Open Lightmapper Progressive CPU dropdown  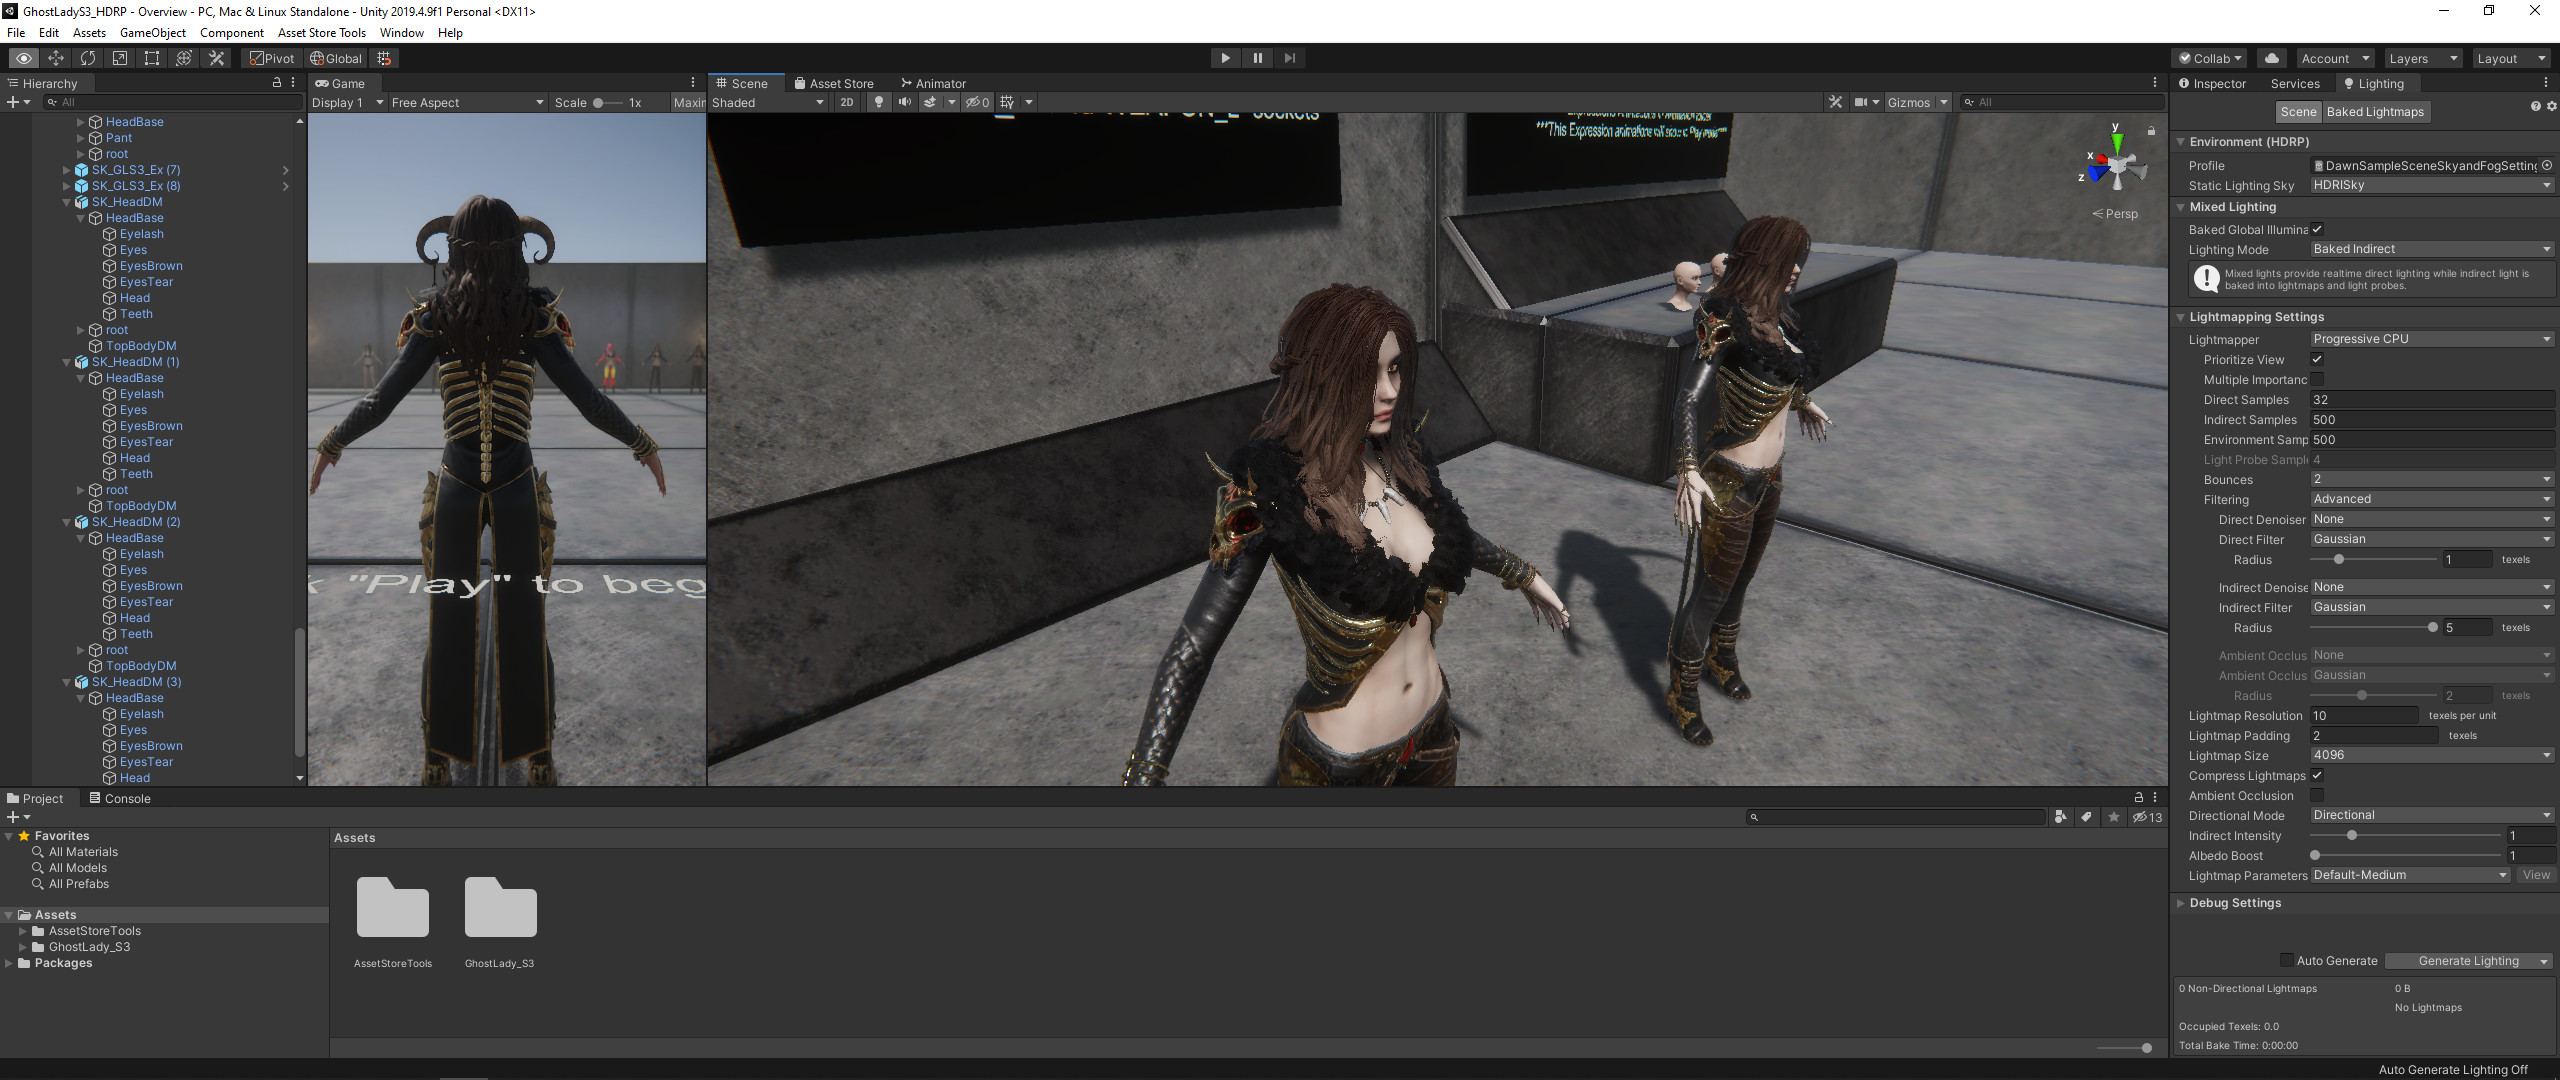click(x=2432, y=339)
